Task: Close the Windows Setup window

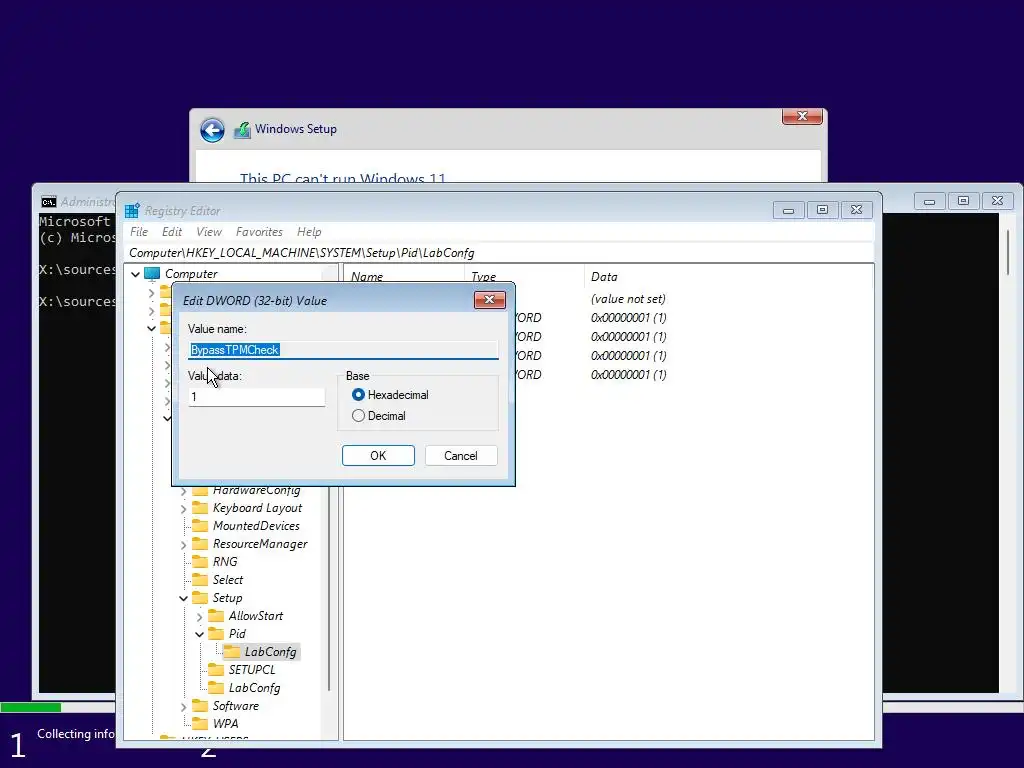Action: pyautogui.click(x=802, y=116)
